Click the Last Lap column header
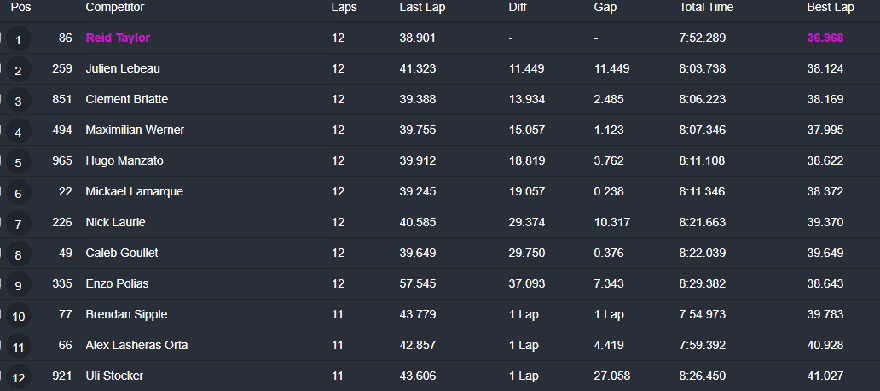This screenshot has height=391, width=880. pos(422,7)
